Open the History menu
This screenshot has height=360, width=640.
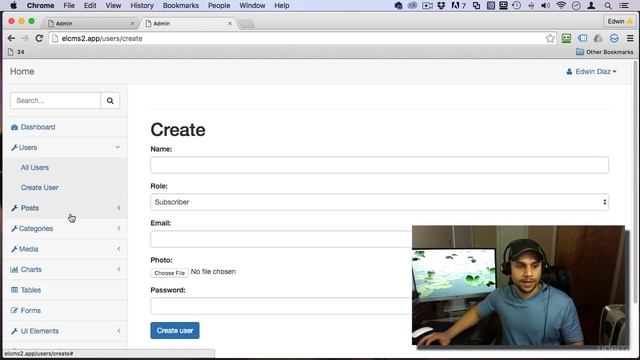coord(142,5)
